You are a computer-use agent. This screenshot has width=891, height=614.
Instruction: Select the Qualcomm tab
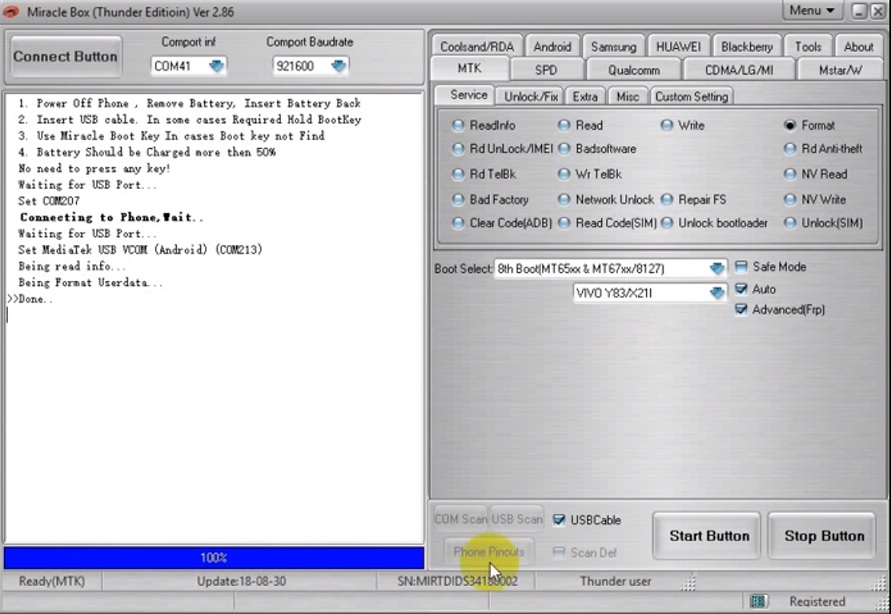634,70
